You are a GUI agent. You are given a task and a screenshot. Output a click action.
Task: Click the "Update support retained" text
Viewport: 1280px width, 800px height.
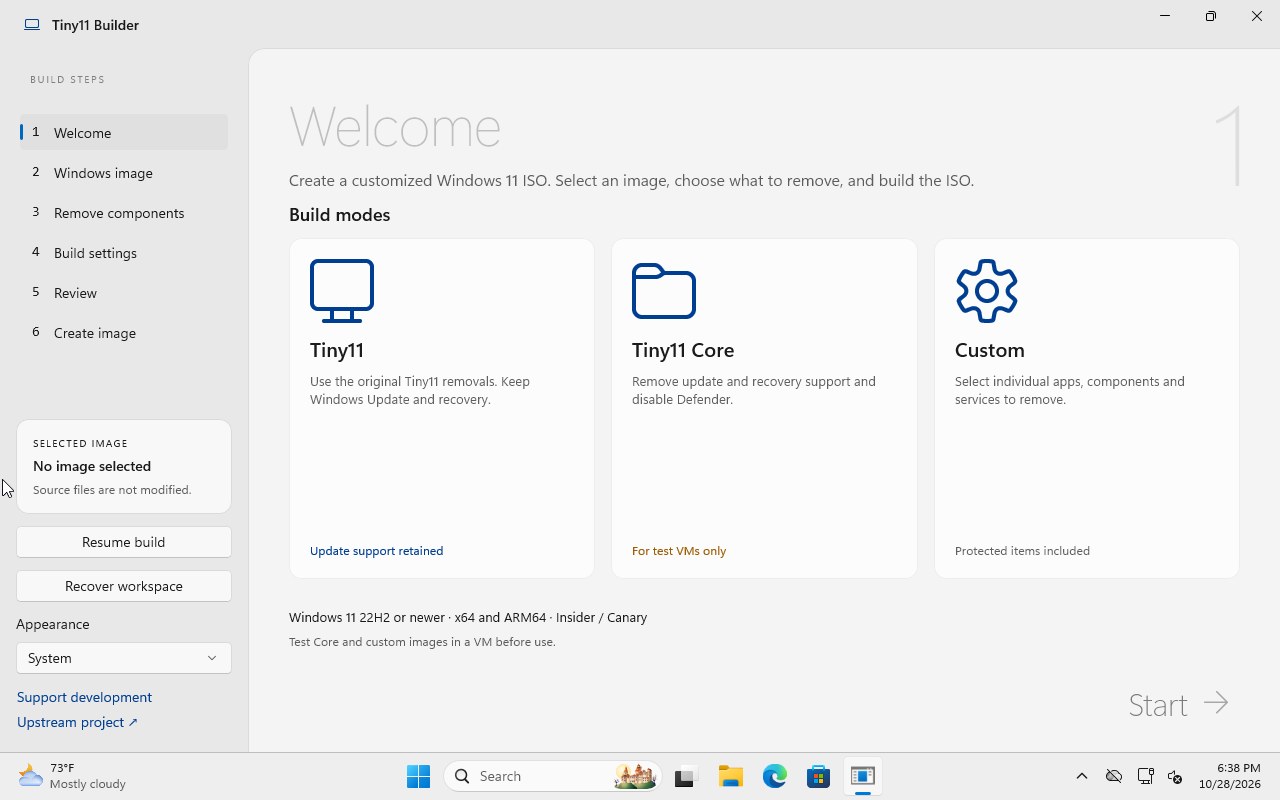376,551
